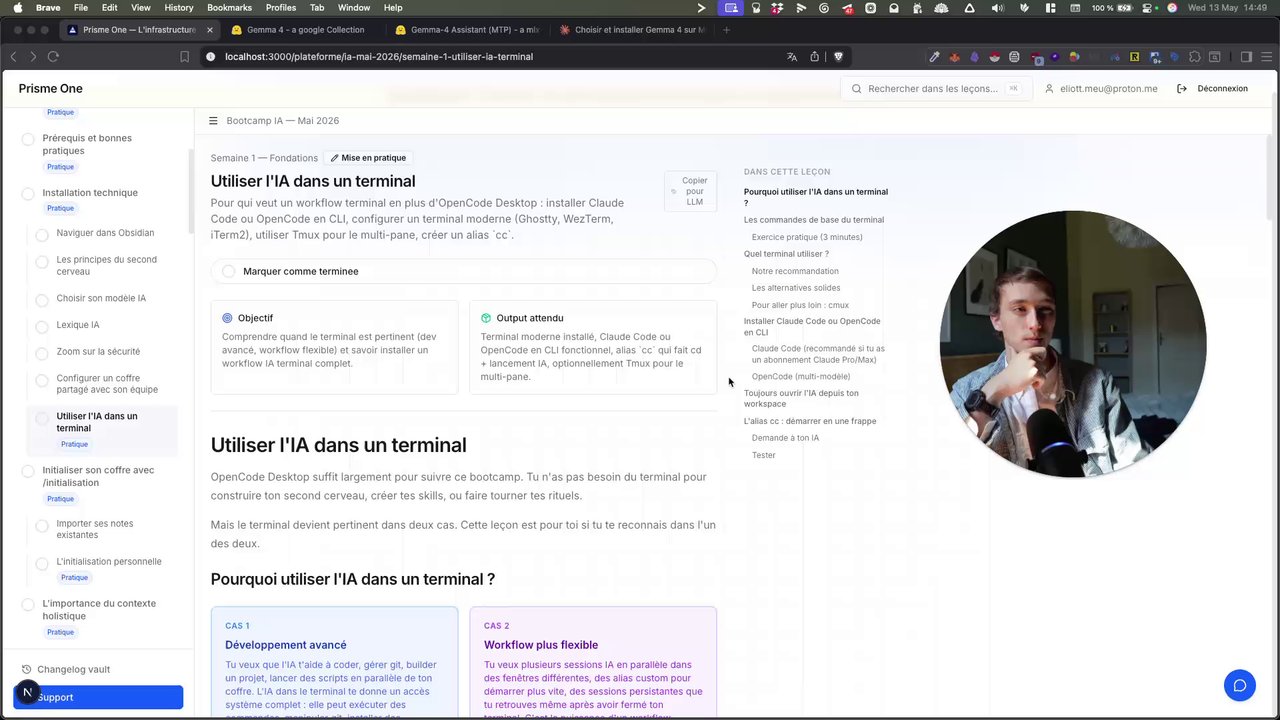Check the circle for Choisir son modèle IA
This screenshot has width=1280, height=720.
[x=42, y=300]
